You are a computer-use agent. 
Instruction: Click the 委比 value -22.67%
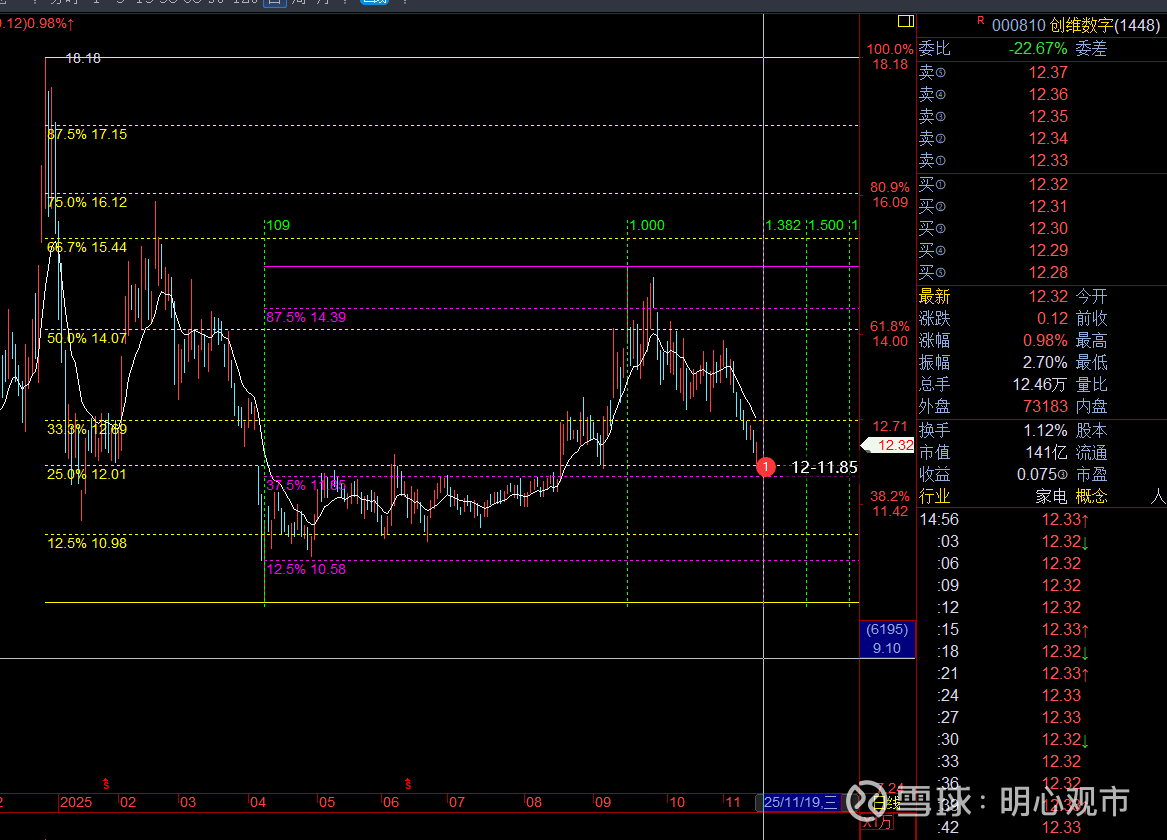(x=1037, y=48)
